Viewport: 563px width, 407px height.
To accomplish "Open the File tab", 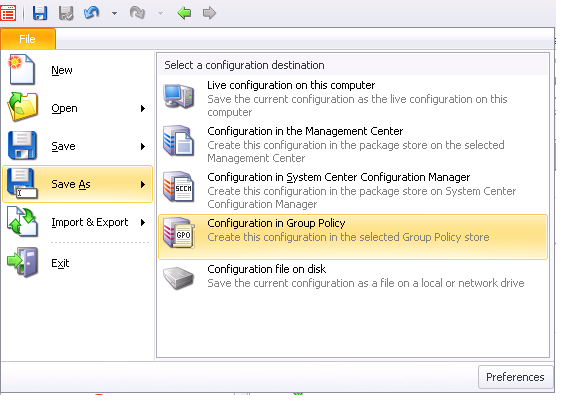I will click(28, 39).
